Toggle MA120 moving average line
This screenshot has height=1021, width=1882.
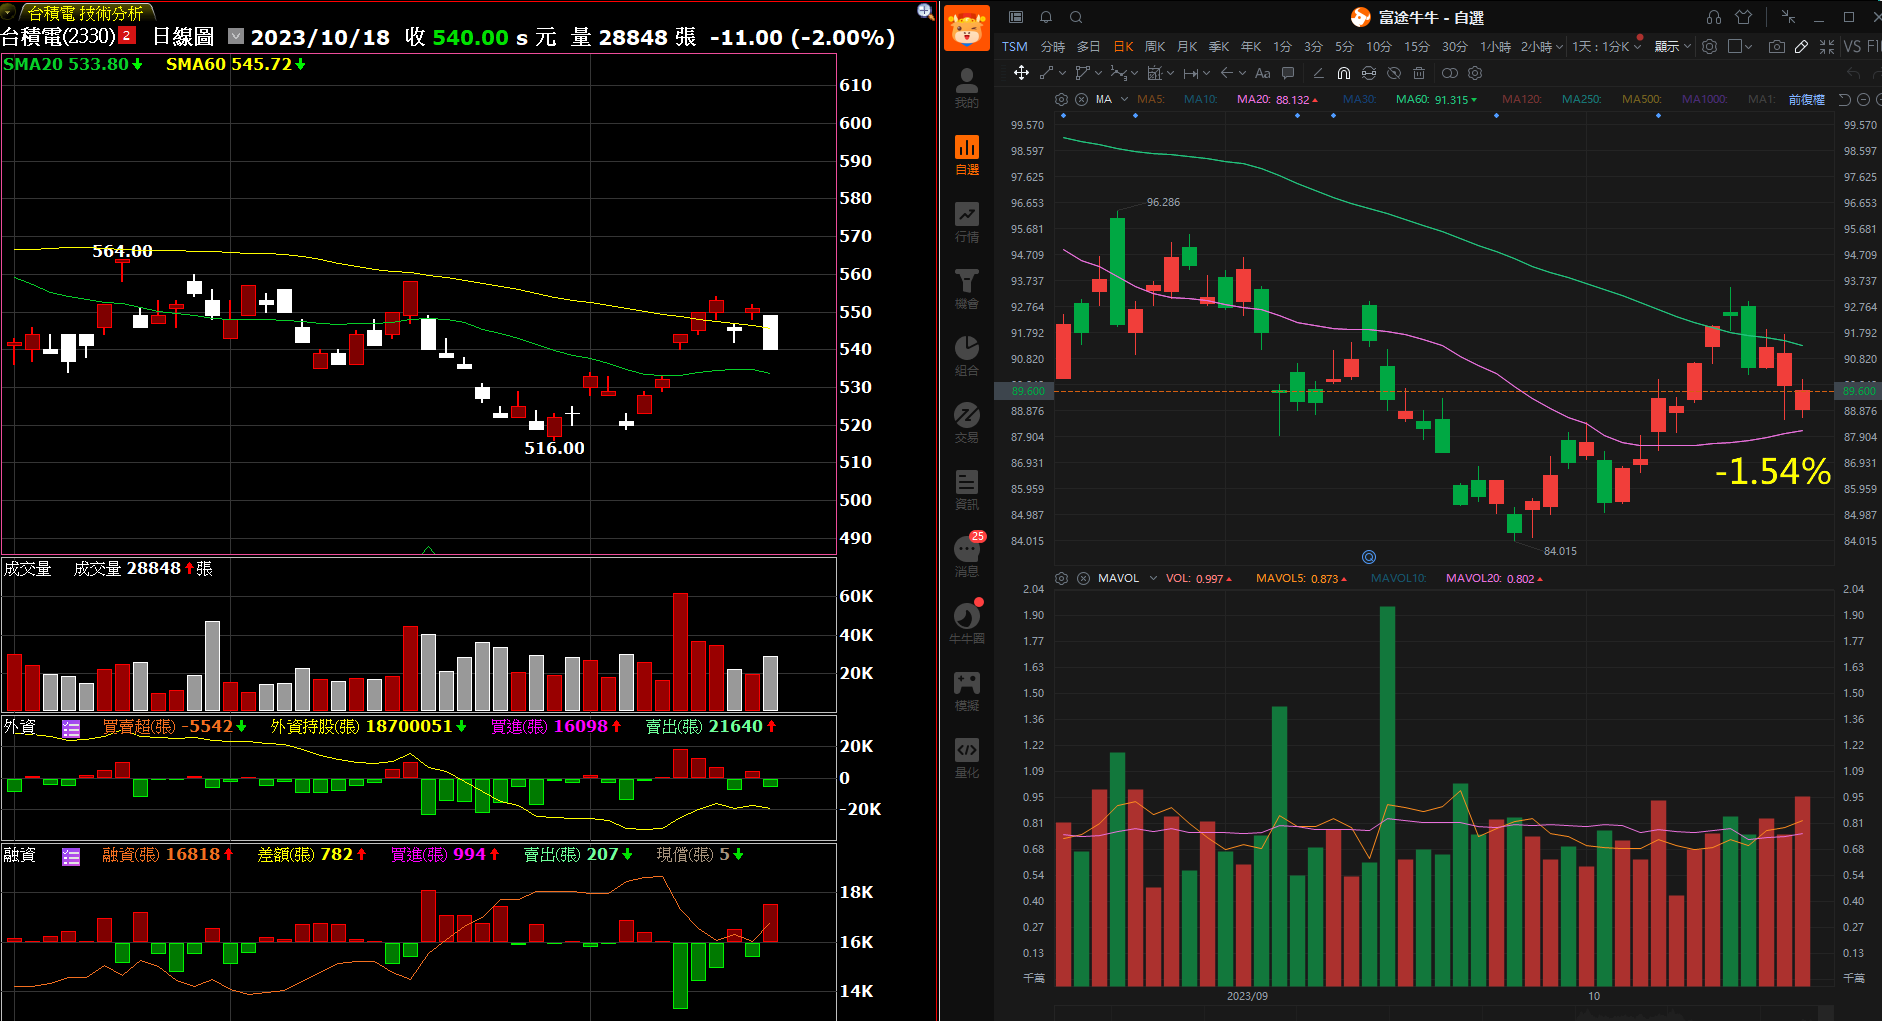(x=1521, y=99)
